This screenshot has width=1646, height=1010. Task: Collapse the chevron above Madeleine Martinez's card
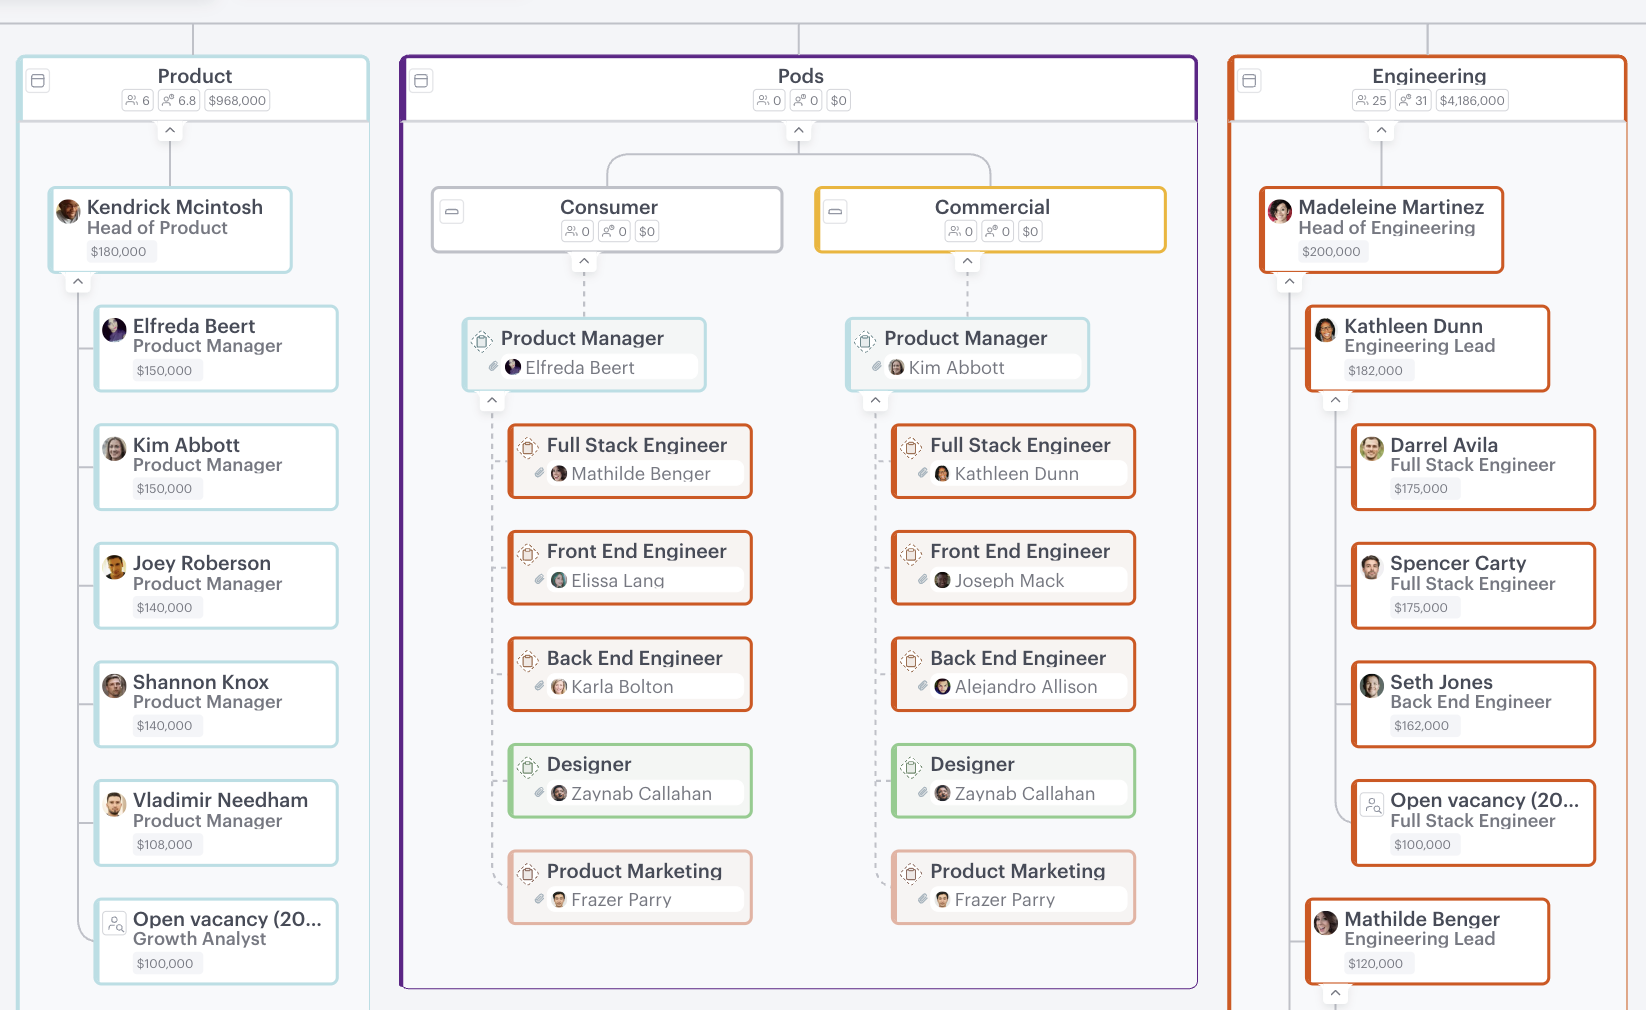pyautogui.click(x=1381, y=129)
